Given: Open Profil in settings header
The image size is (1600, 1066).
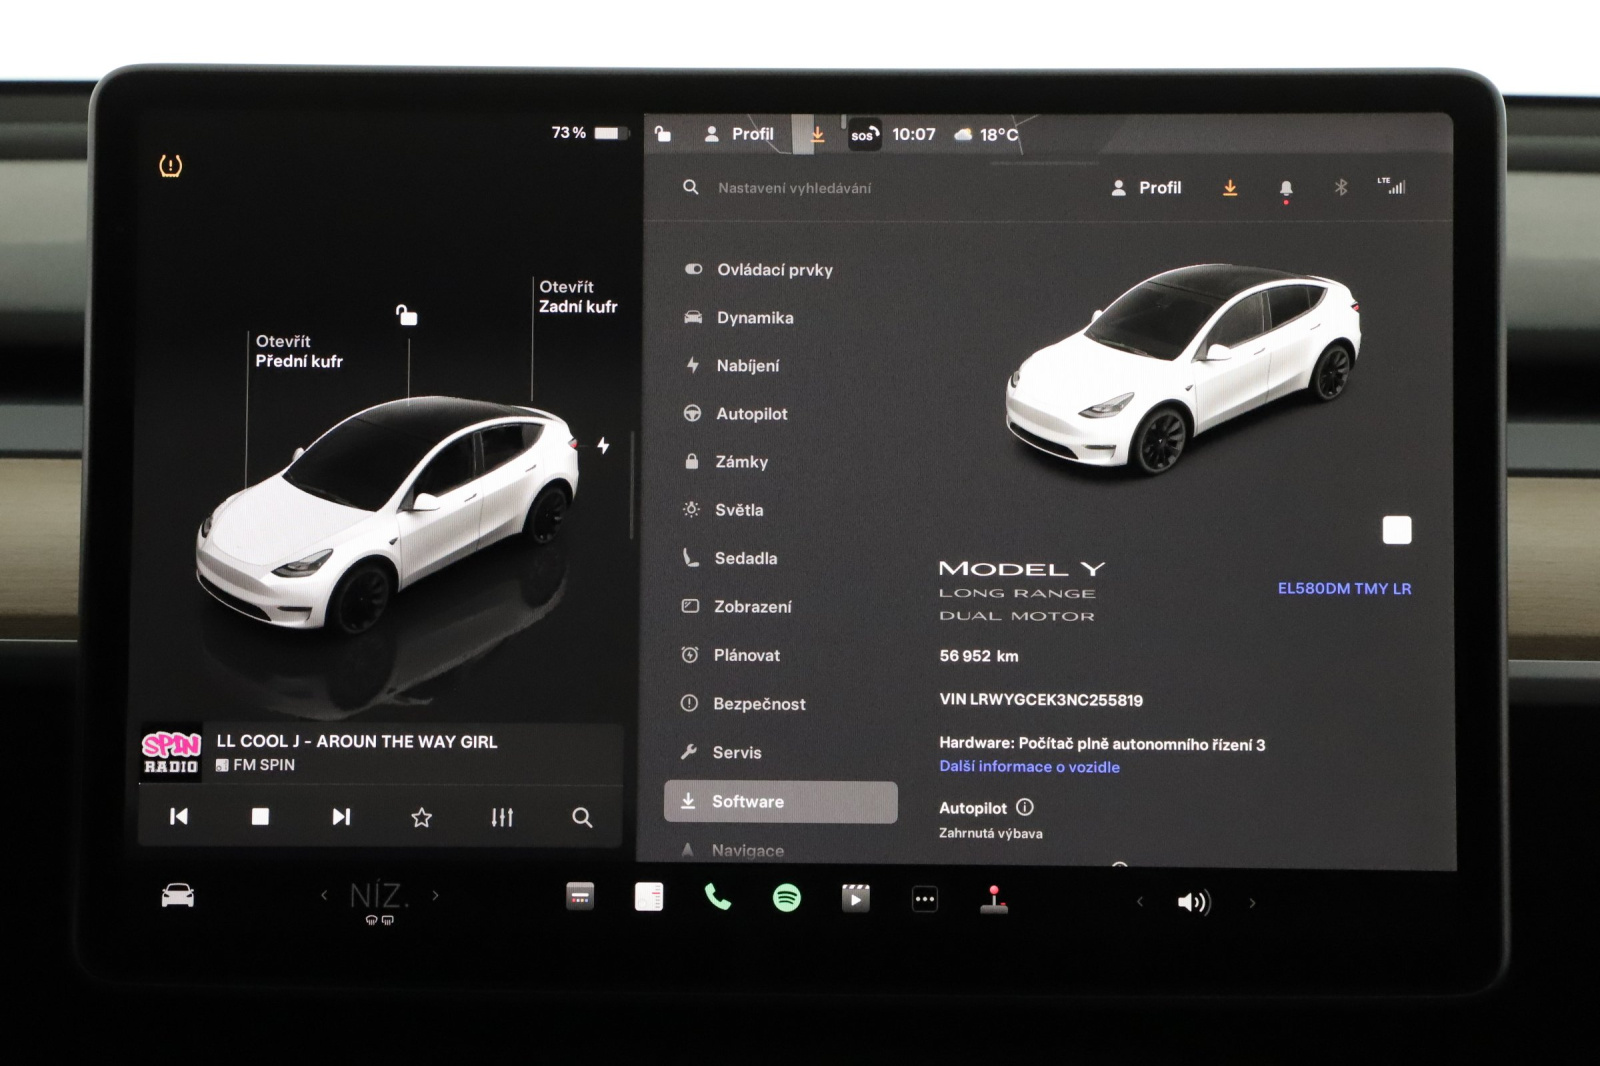Looking at the screenshot, I should 1146,188.
